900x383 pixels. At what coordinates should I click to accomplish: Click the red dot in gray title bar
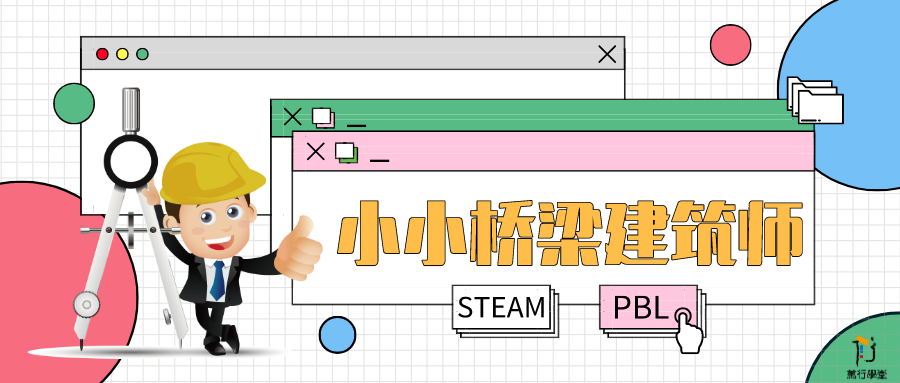pyautogui.click(x=102, y=54)
